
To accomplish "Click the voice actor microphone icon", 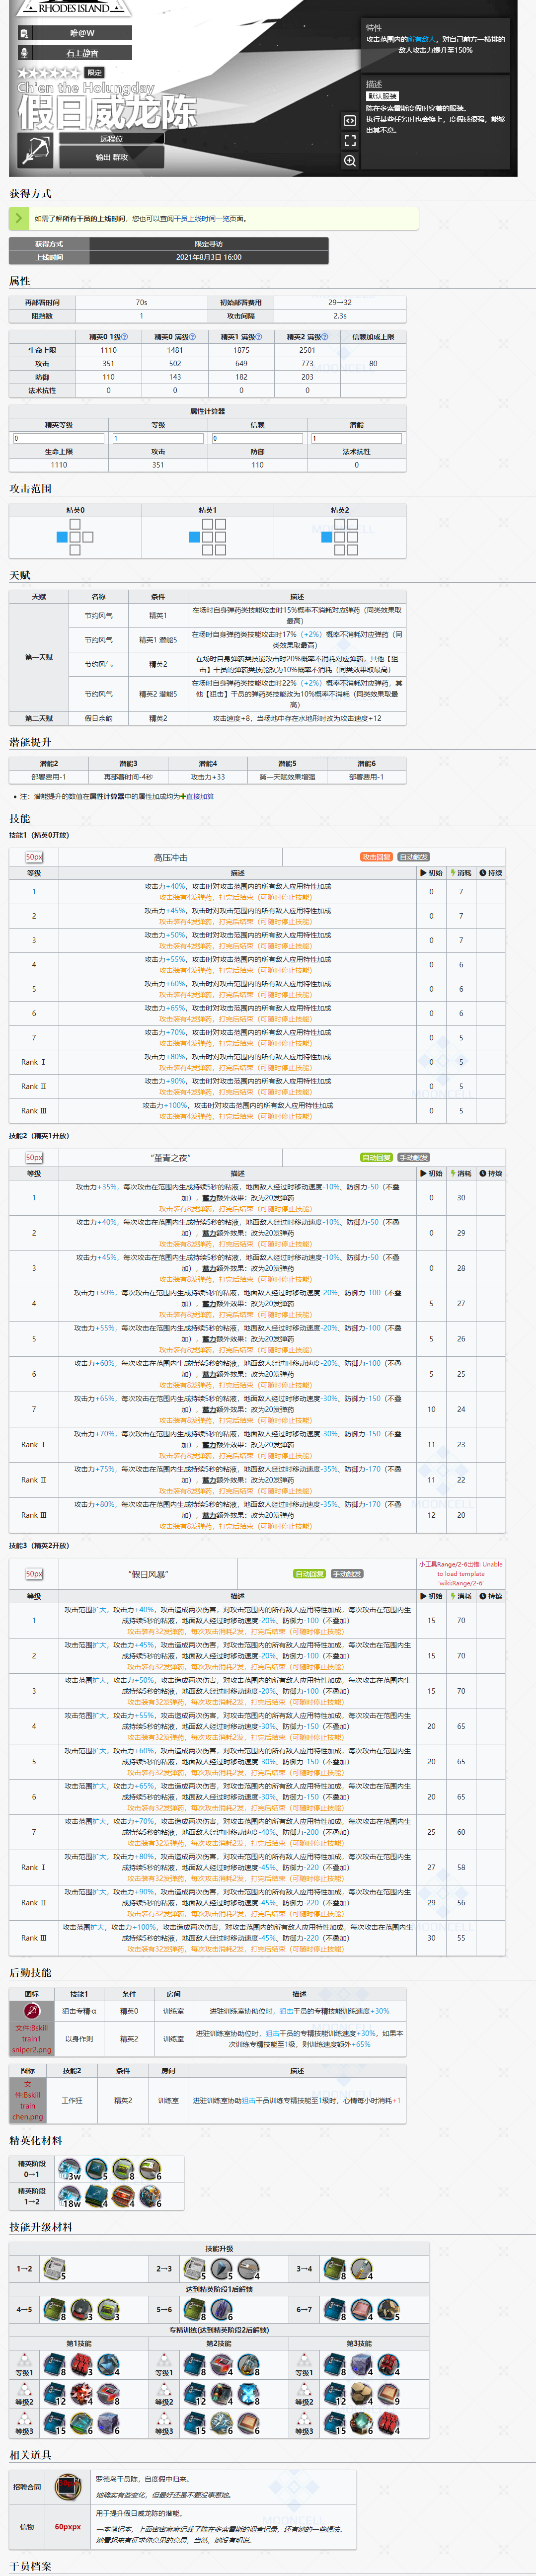I will tap(25, 53).
